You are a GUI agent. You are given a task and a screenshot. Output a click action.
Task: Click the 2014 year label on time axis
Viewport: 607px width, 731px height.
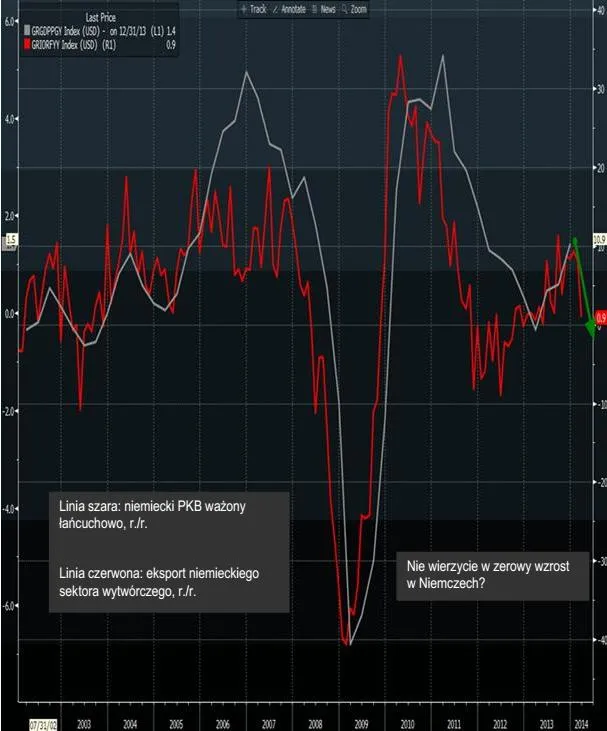(581, 724)
